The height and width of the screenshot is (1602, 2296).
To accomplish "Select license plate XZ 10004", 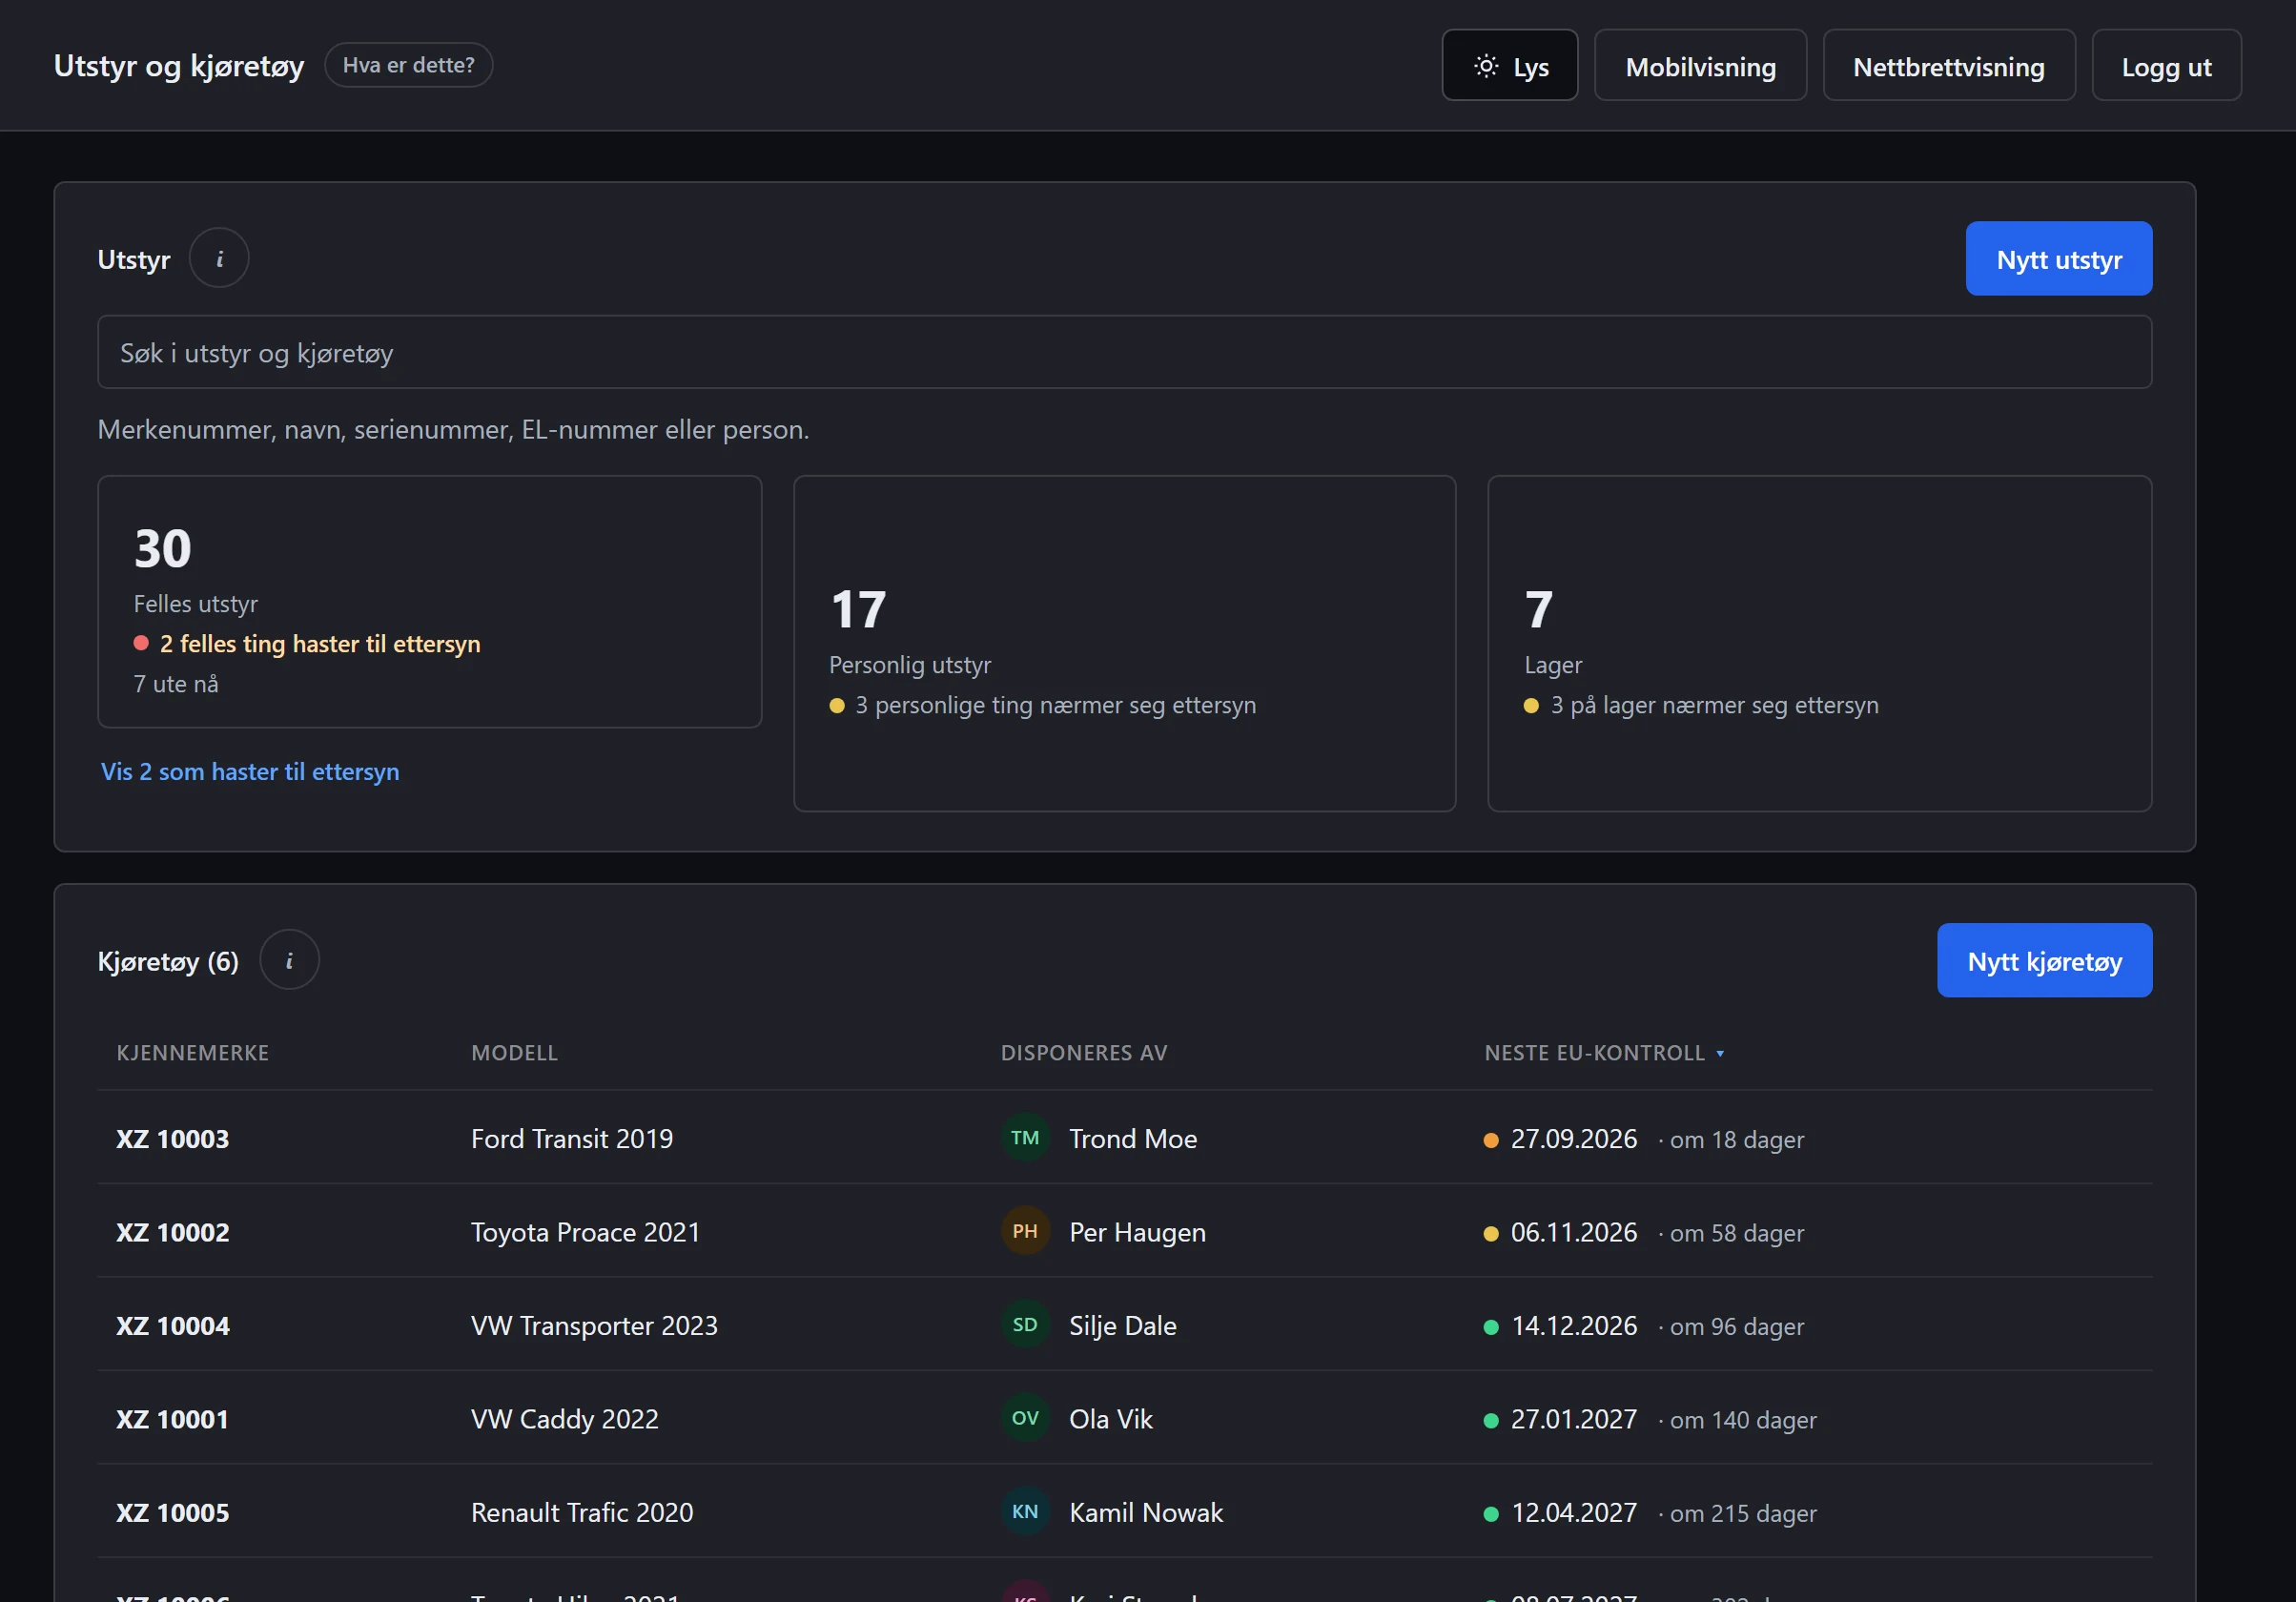I will [x=173, y=1326].
